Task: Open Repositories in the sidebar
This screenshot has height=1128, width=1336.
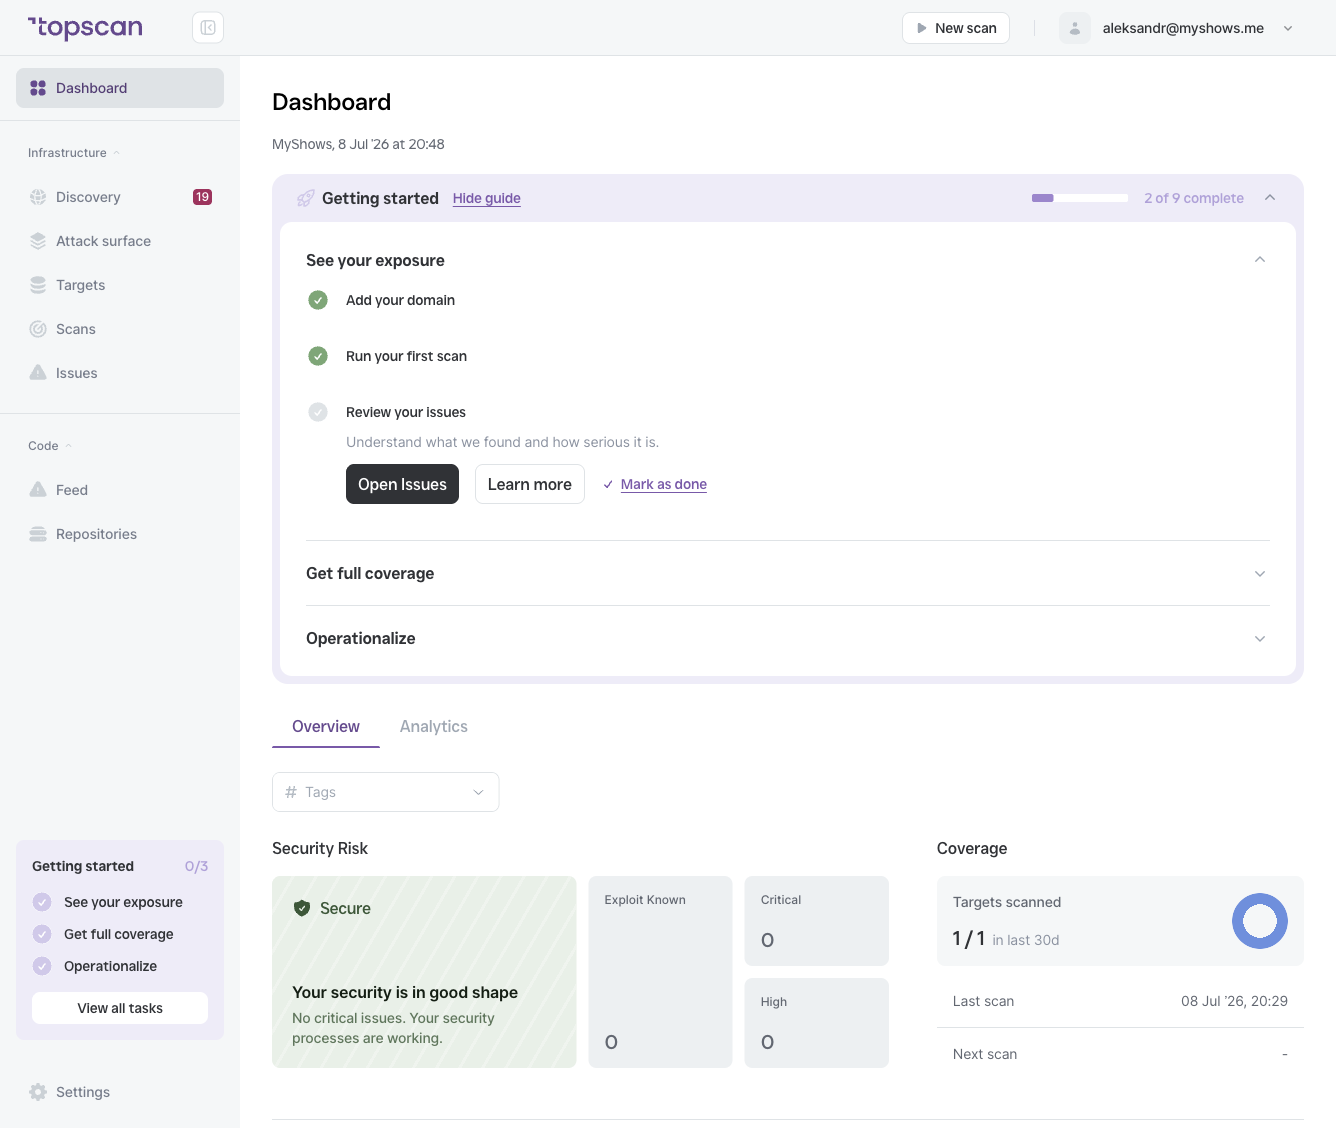Action: click(120, 534)
